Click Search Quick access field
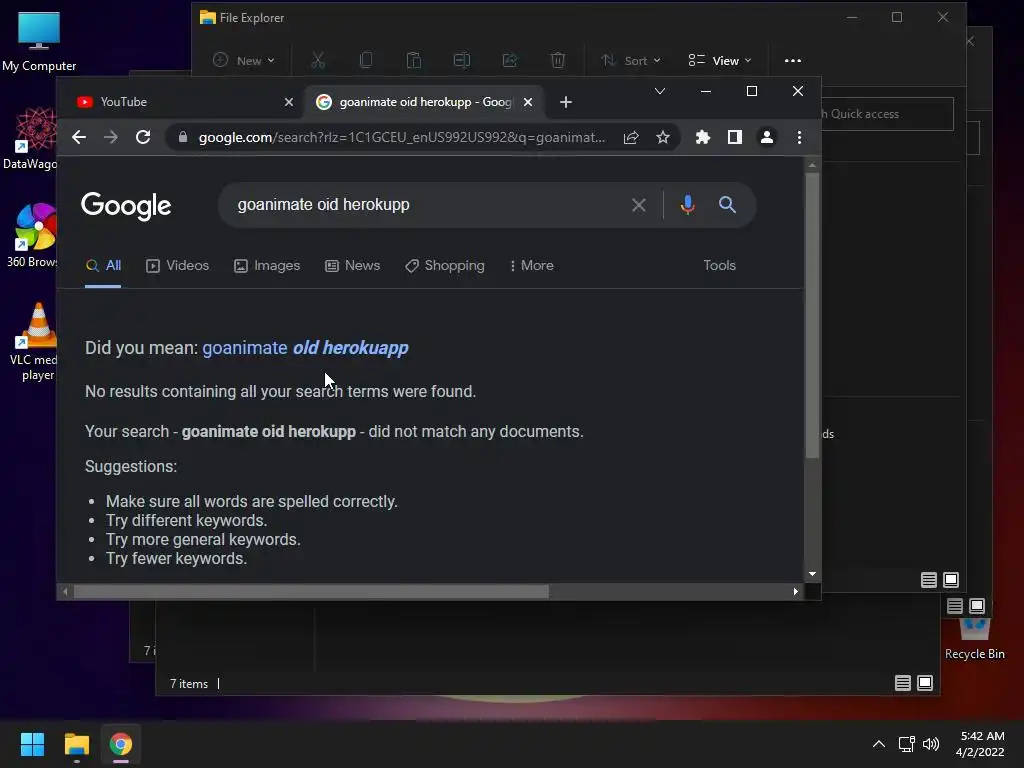 click(x=886, y=114)
